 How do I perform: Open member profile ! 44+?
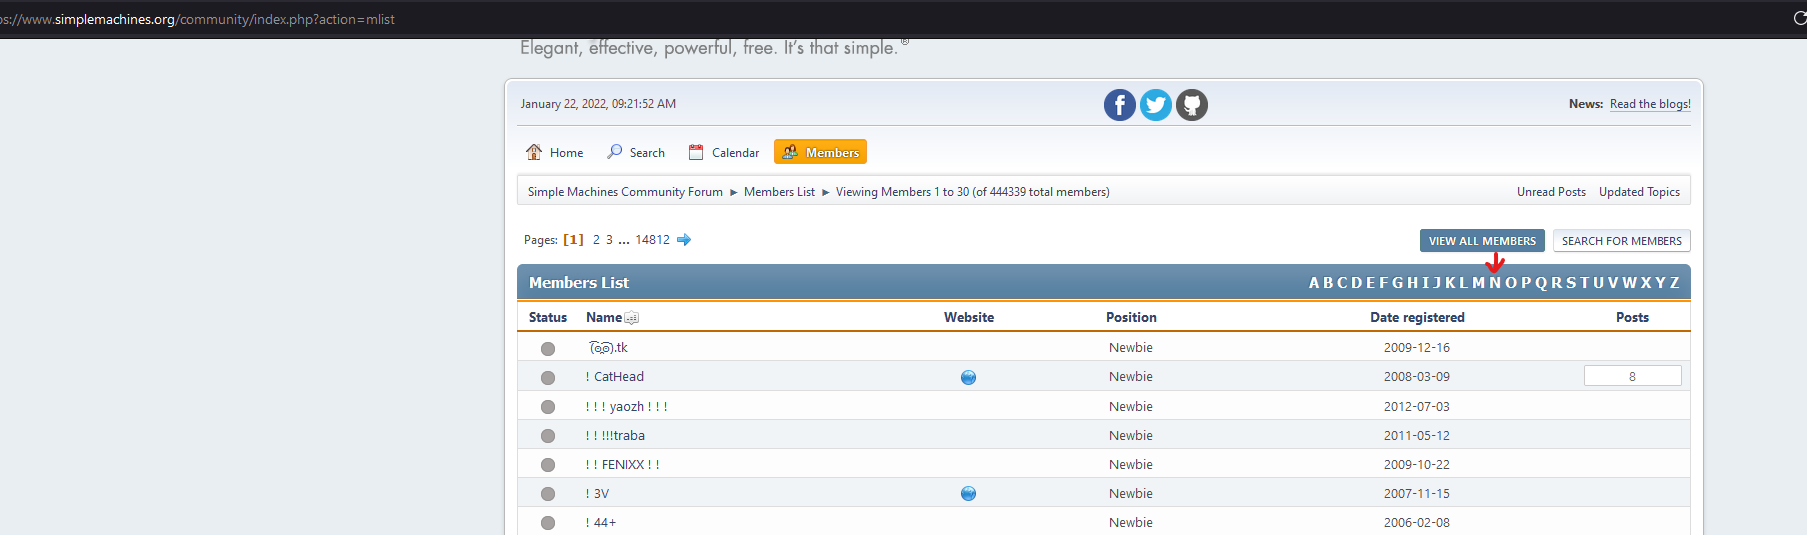(x=601, y=523)
